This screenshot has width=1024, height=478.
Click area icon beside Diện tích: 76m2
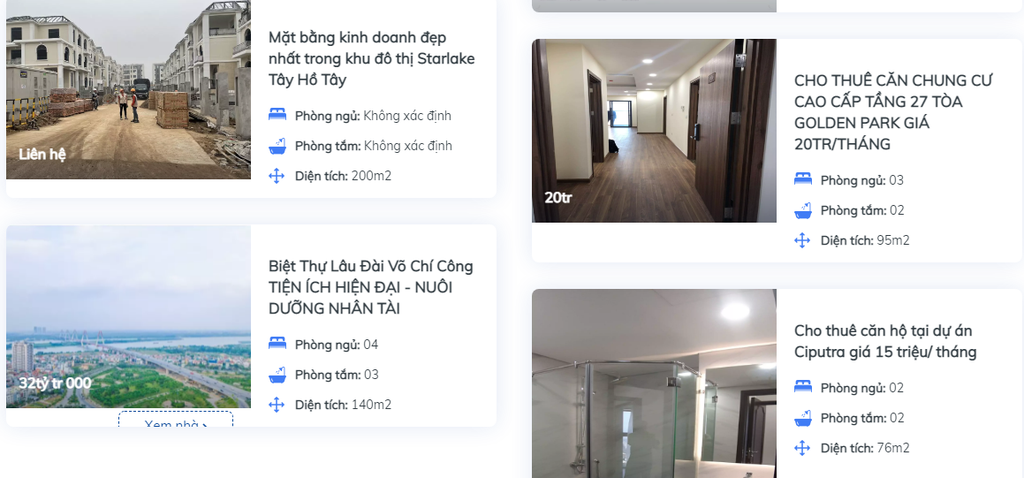coord(803,447)
